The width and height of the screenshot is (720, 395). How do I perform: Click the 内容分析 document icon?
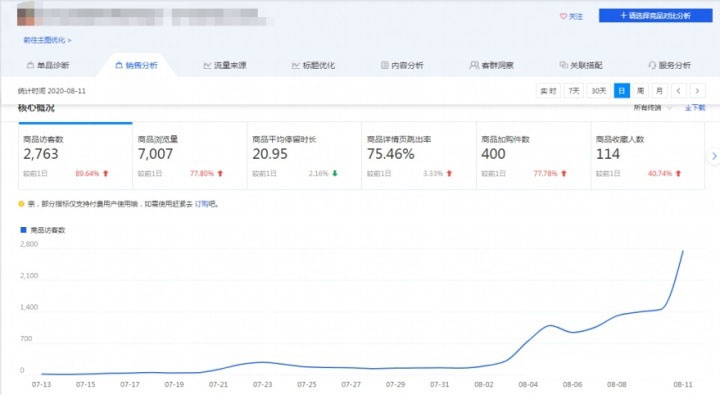coord(384,65)
